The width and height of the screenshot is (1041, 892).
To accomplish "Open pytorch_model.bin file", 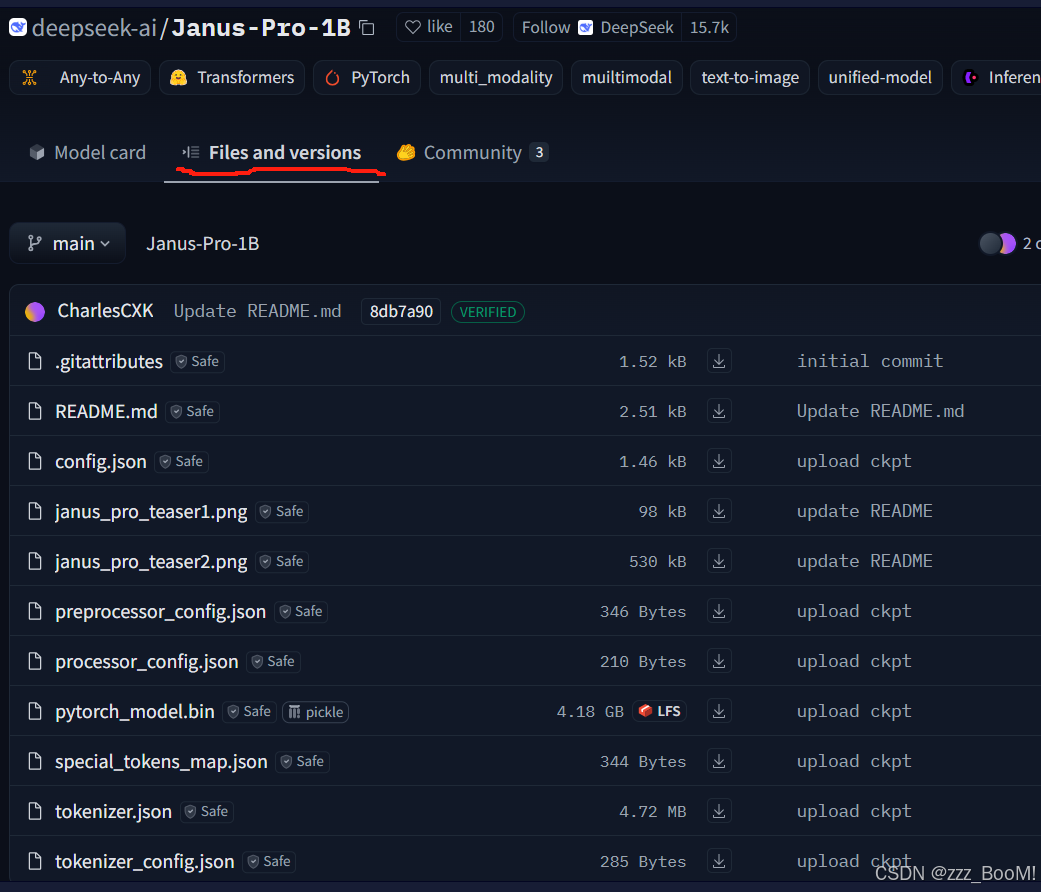I will pos(135,712).
